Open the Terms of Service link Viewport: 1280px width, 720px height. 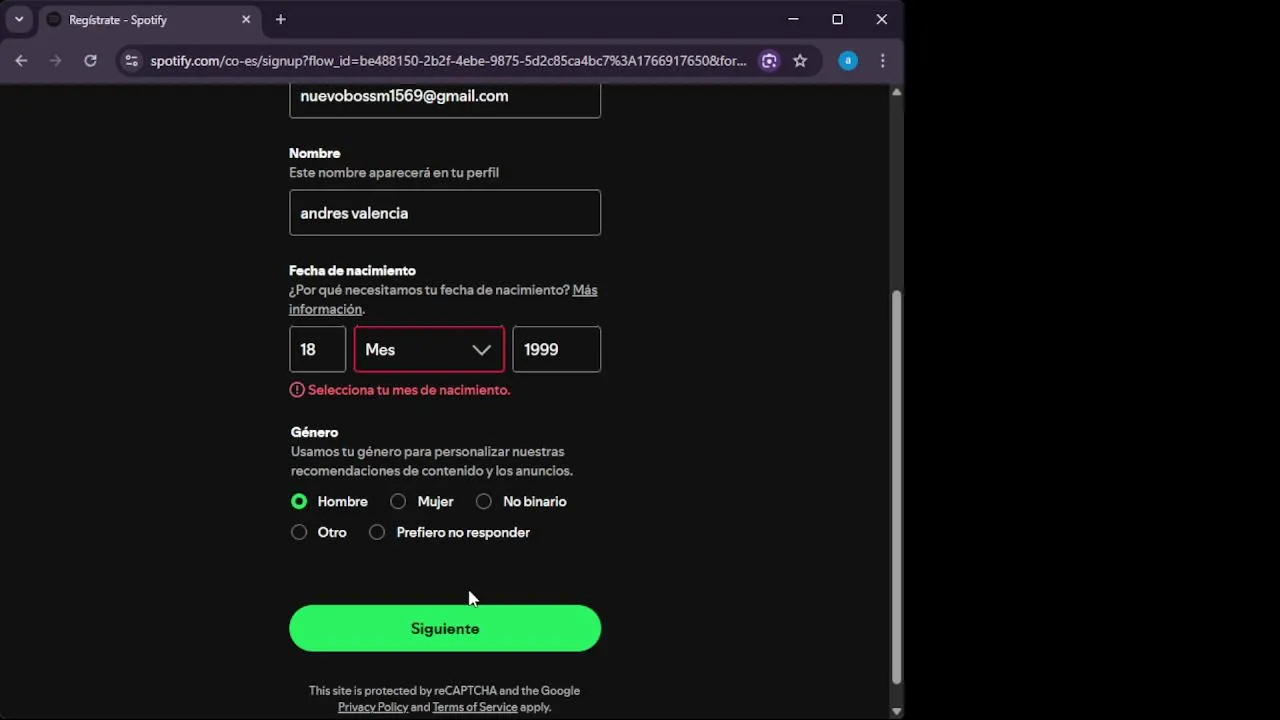point(475,707)
